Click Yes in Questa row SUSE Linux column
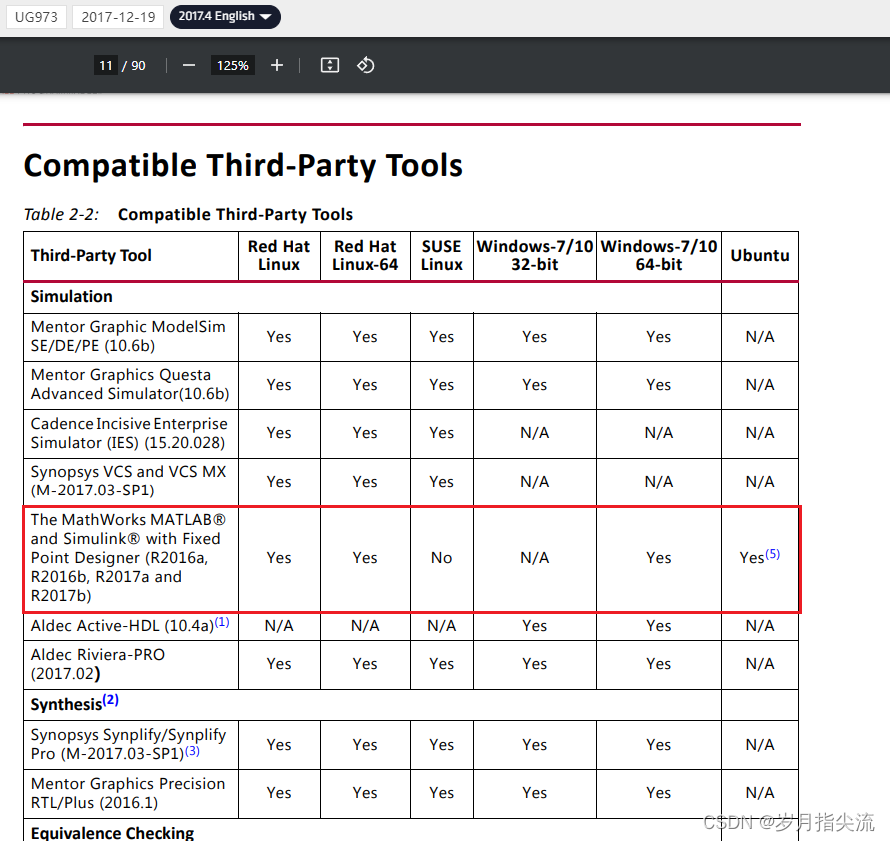The height and width of the screenshot is (841, 890). click(442, 385)
